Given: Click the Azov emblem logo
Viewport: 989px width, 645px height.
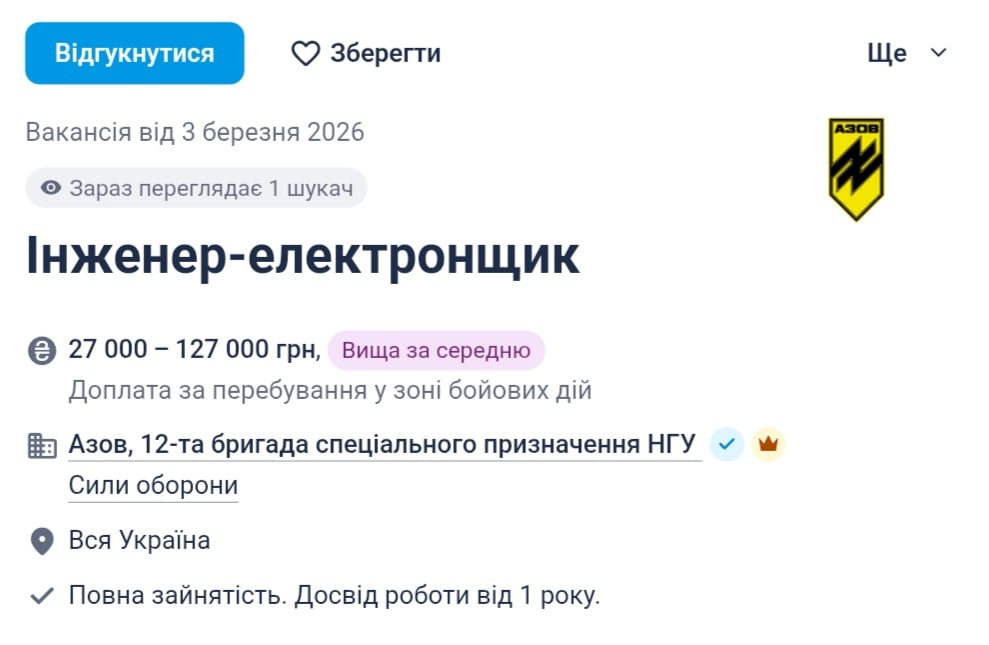Looking at the screenshot, I should pos(858,165).
